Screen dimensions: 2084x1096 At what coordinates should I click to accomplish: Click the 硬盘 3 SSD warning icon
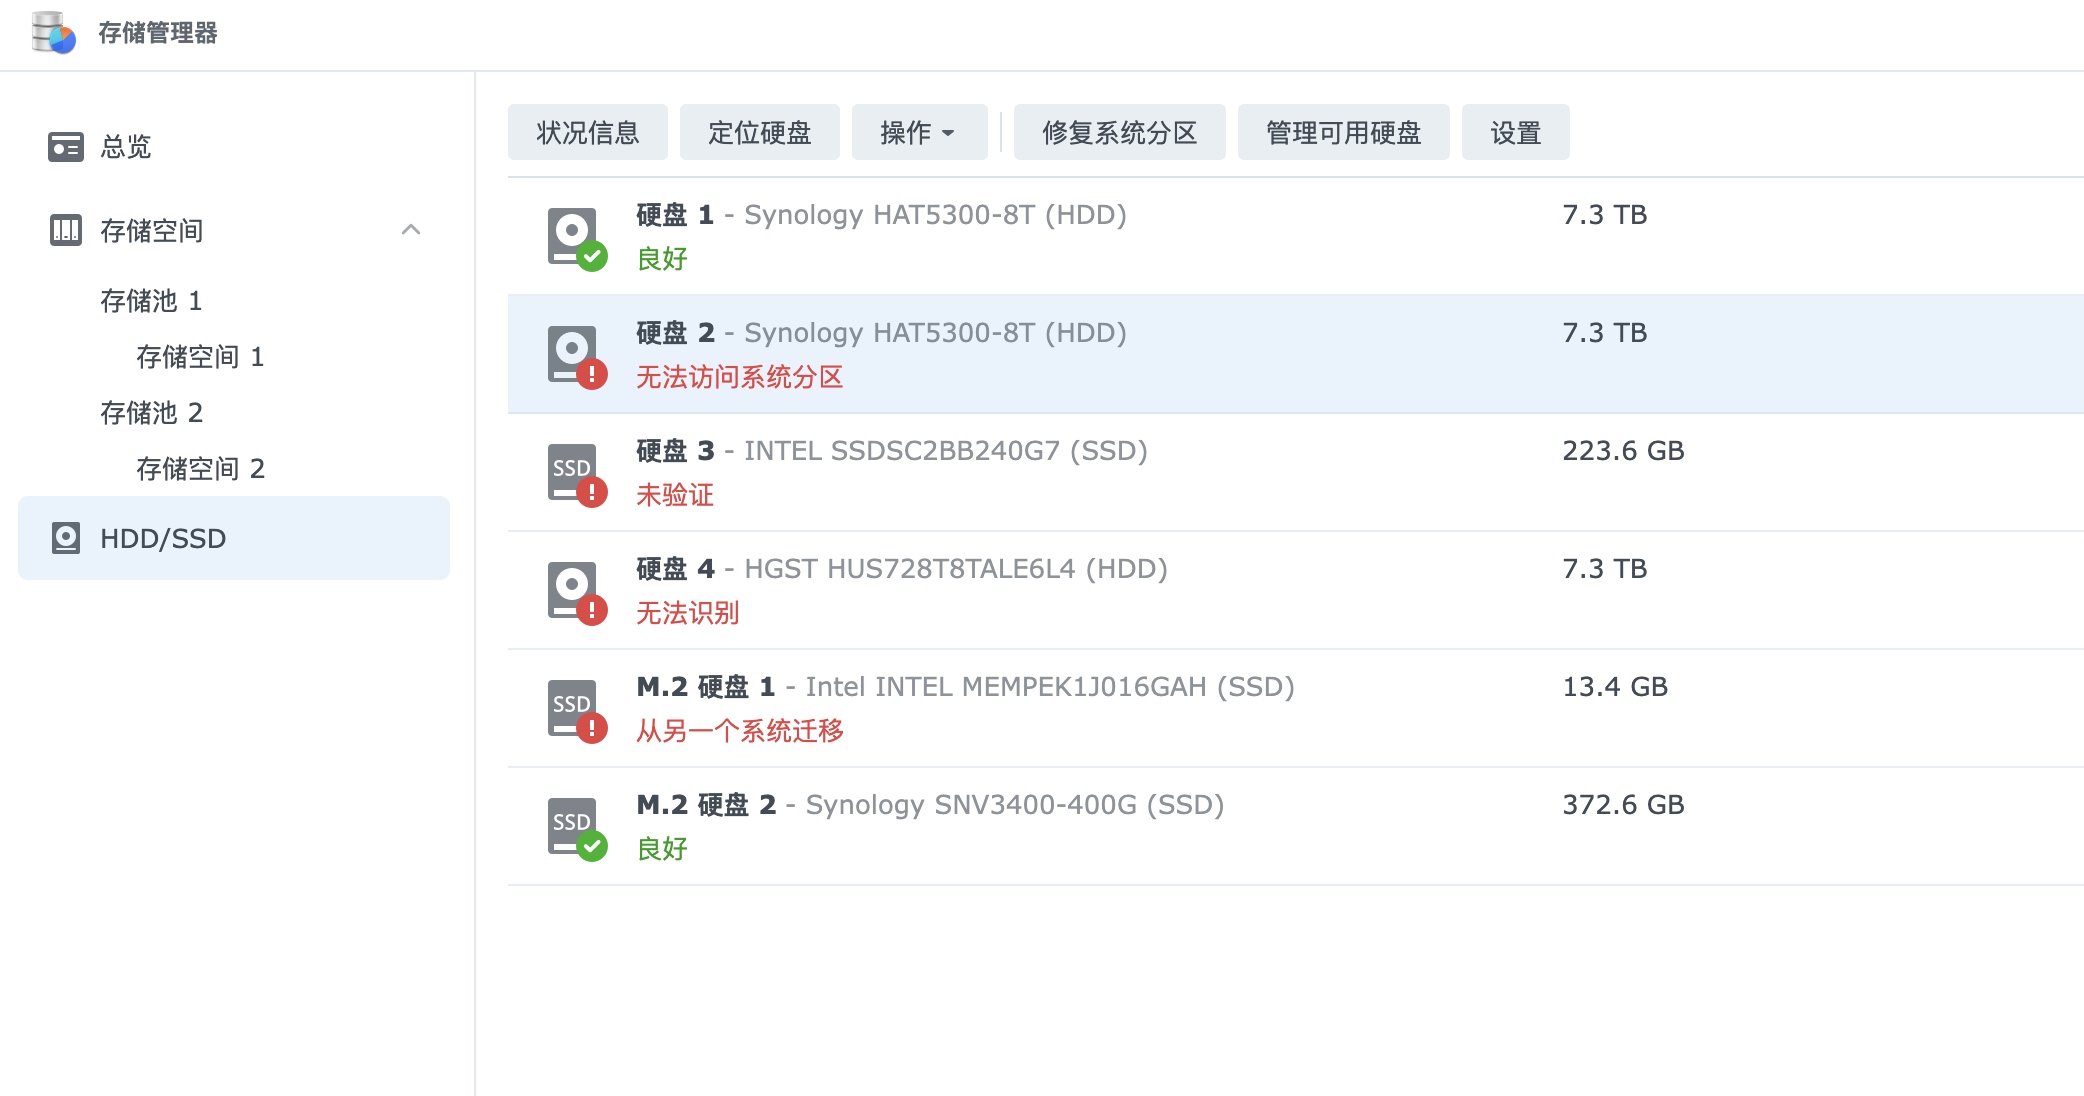(x=577, y=474)
